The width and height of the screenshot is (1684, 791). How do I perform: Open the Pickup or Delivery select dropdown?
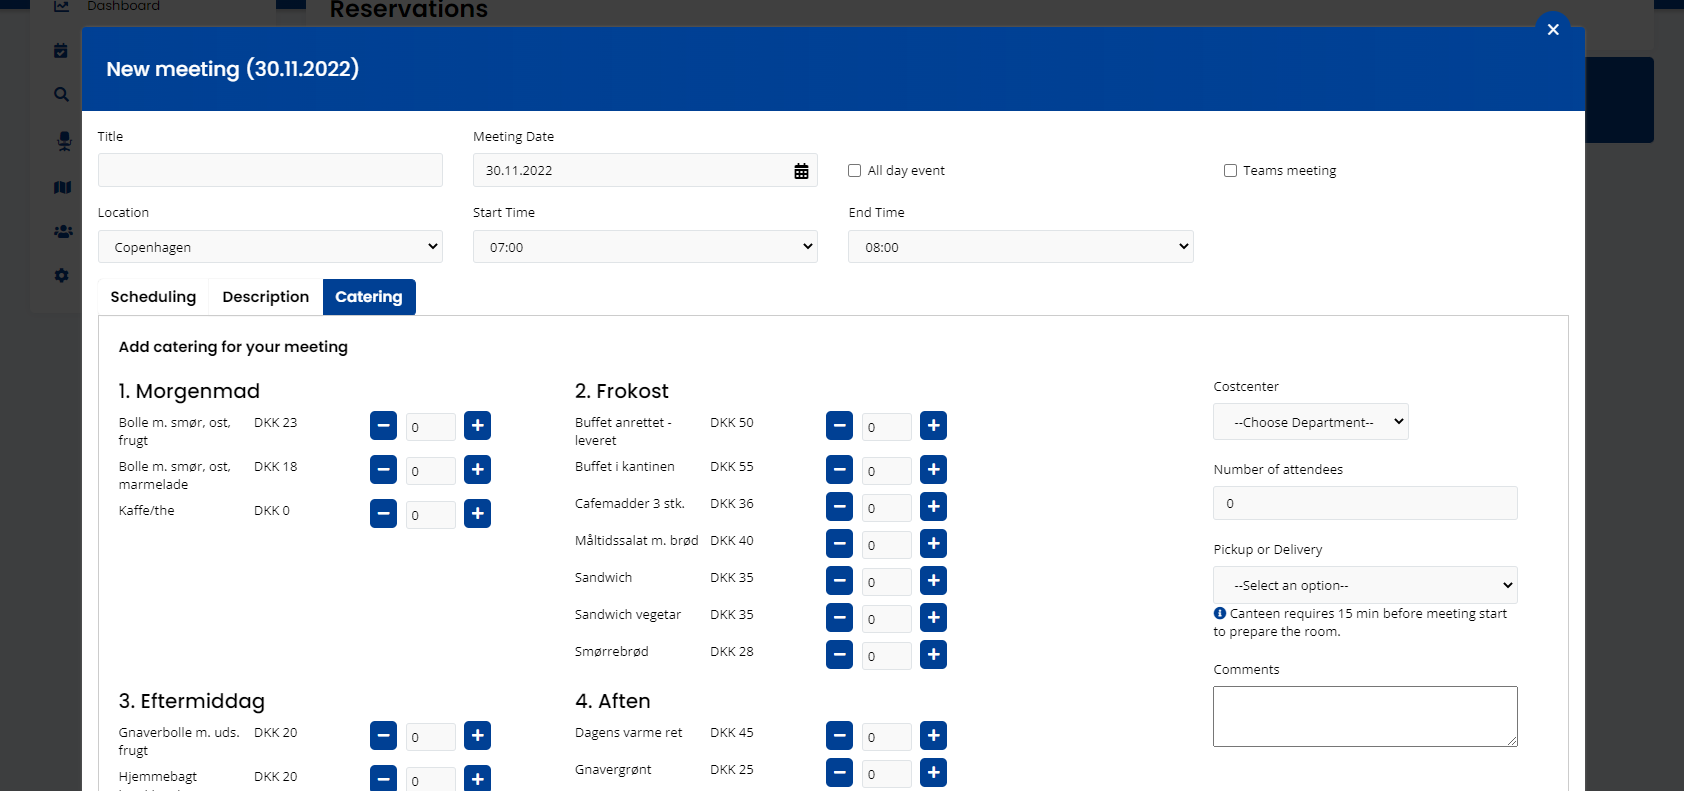click(1365, 585)
